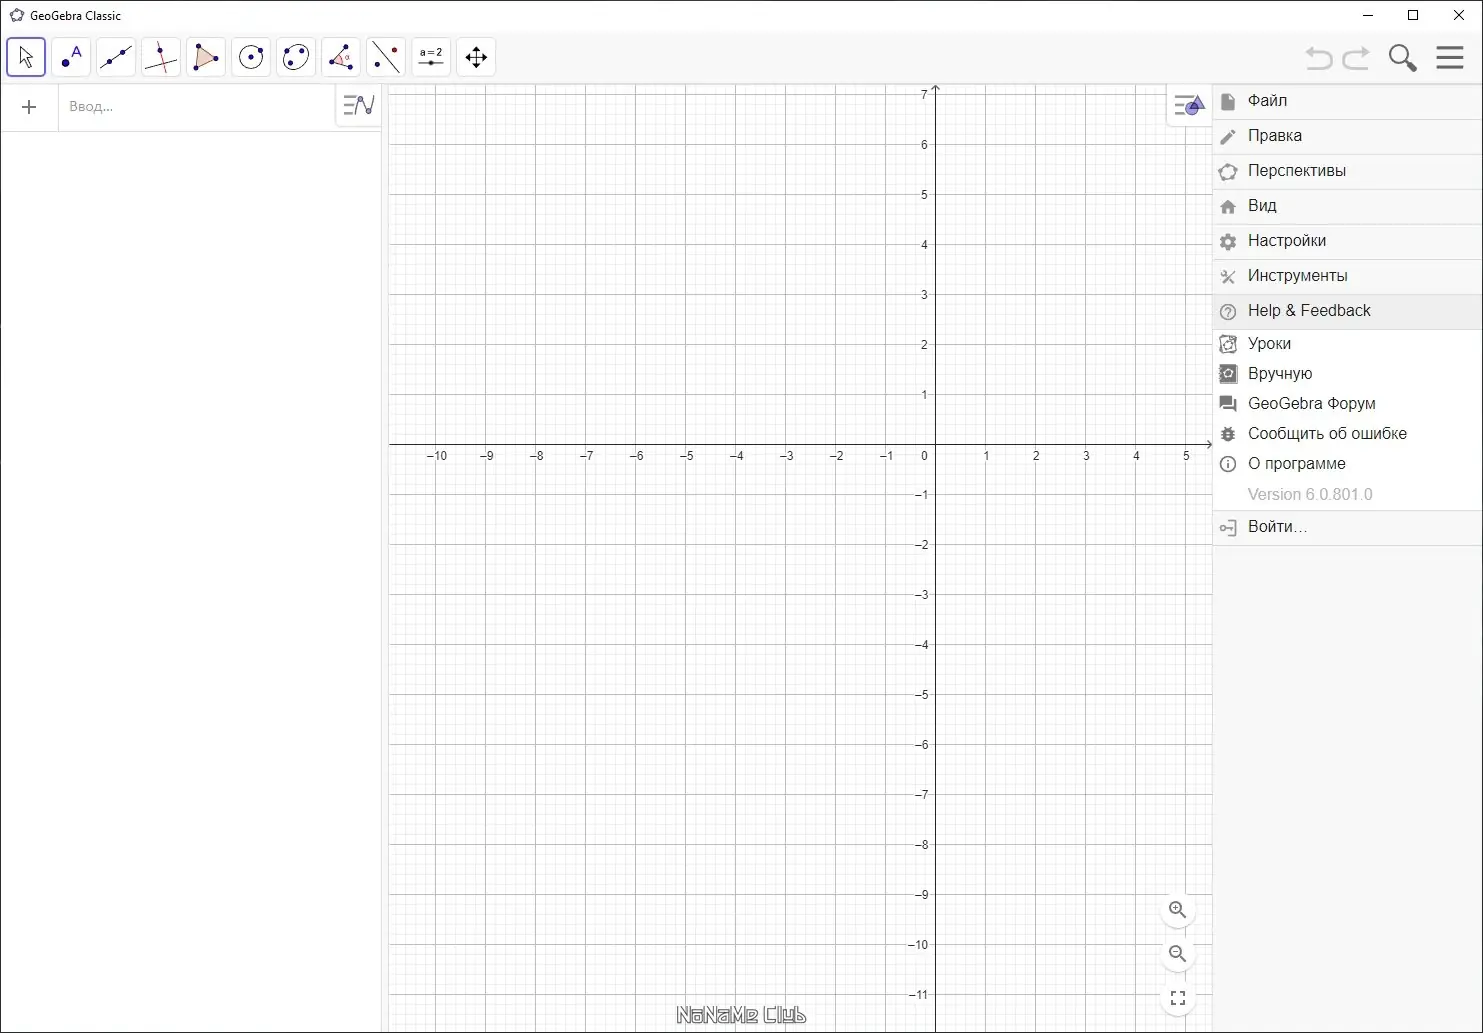Image resolution: width=1483 pixels, height=1033 pixels.
Task: Minimize the GeoGebra Classic window
Action: point(1368,15)
